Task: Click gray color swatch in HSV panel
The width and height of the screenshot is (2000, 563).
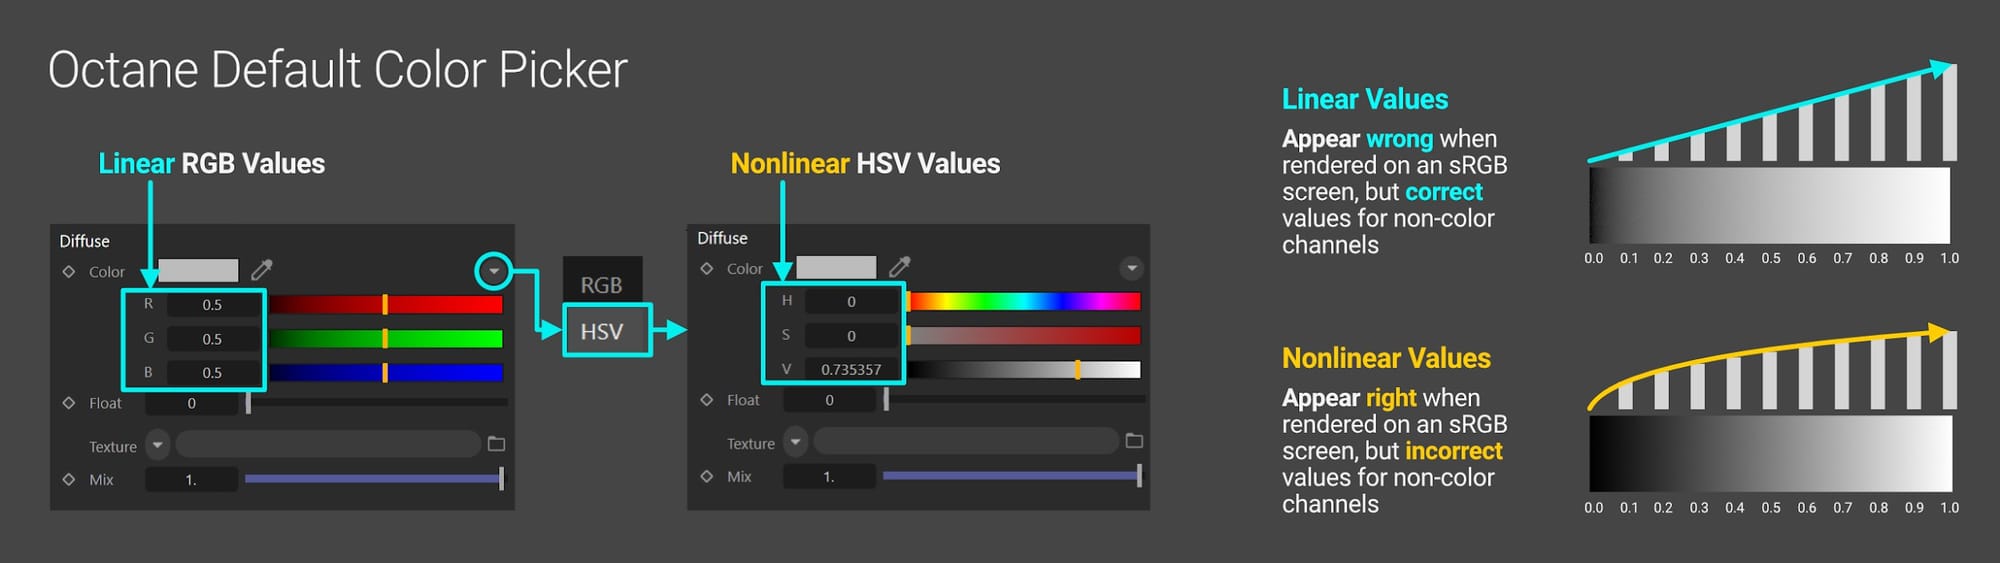Action: click(836, 267)
